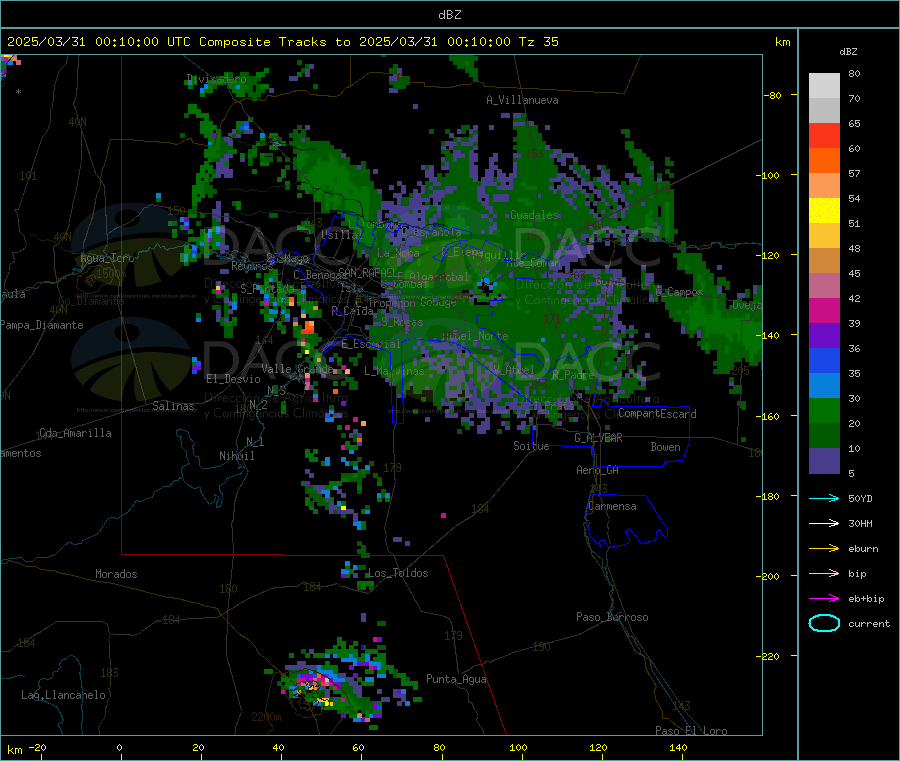Viewport: 900px width, 761px height.
Task: Click the isolated magenta pixel west of Carmensa
Action: 443,515
